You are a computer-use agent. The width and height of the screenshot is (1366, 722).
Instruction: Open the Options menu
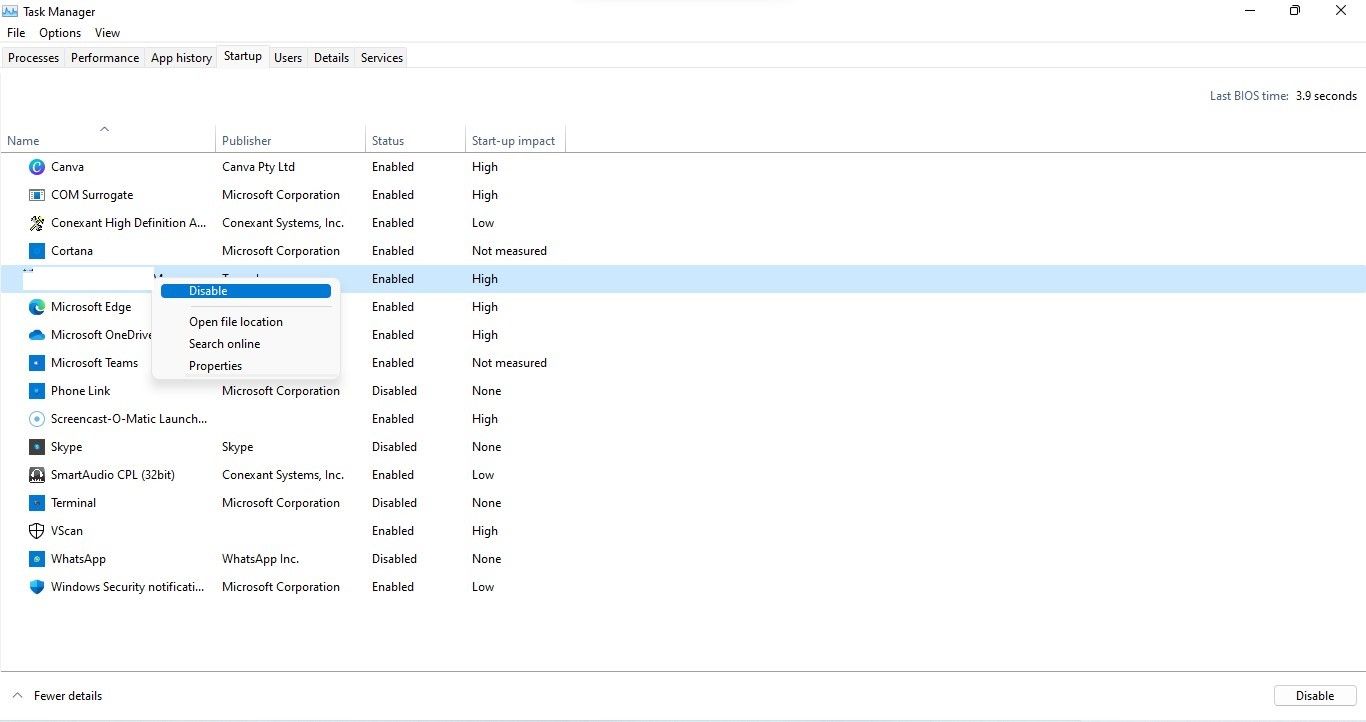pyautogui.click(x=60, y=33)
